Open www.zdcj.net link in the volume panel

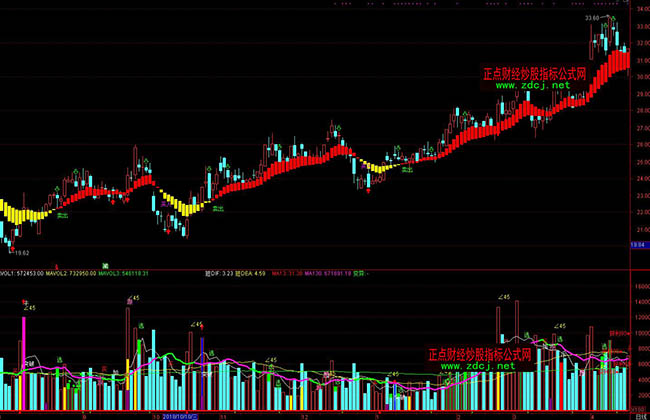click(x=476, y=366)
